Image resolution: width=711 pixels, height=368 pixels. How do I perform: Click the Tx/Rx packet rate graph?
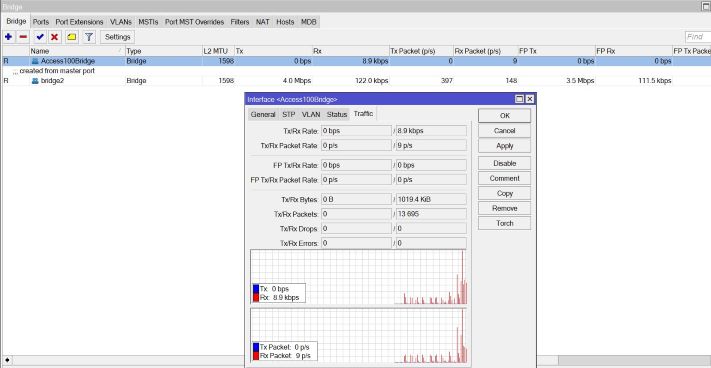click(358, 336)
